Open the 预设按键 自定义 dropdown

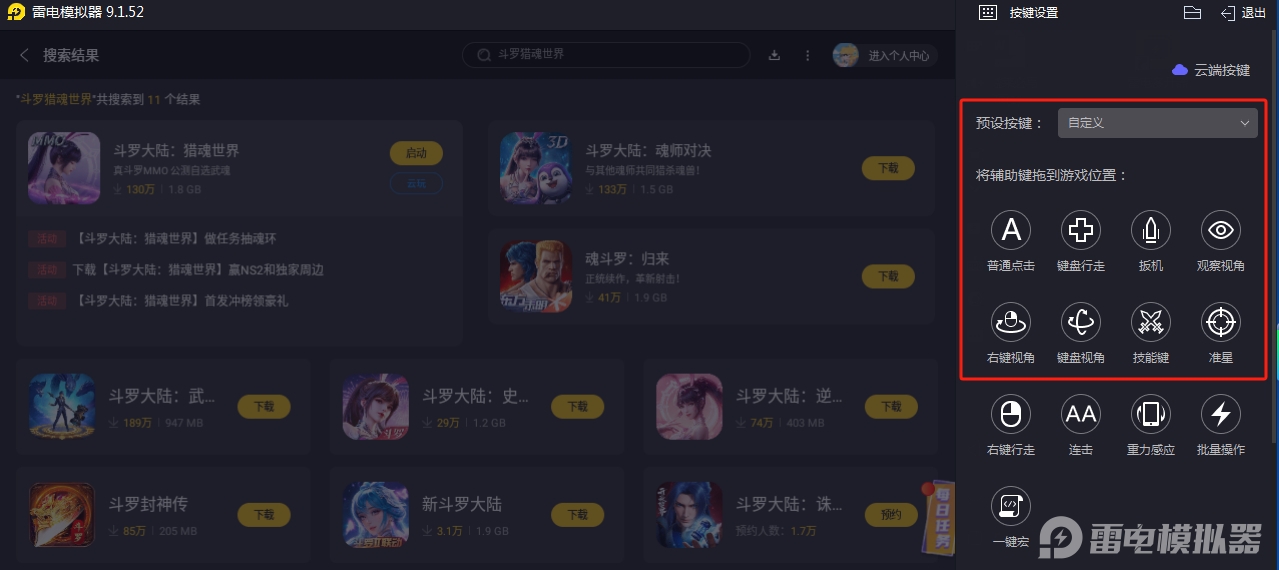click(1158, 123)
